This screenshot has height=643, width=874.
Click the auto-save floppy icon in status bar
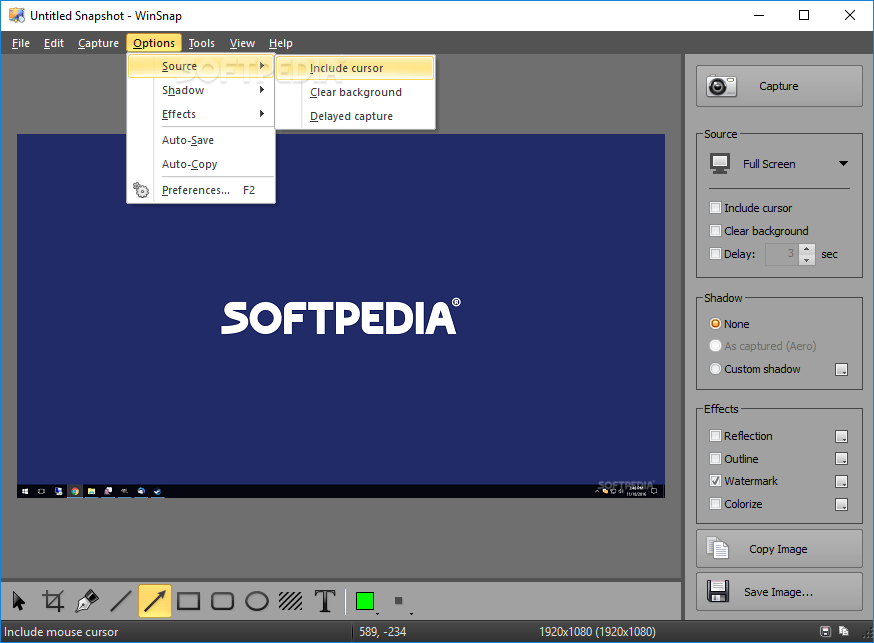coord(826,631)
